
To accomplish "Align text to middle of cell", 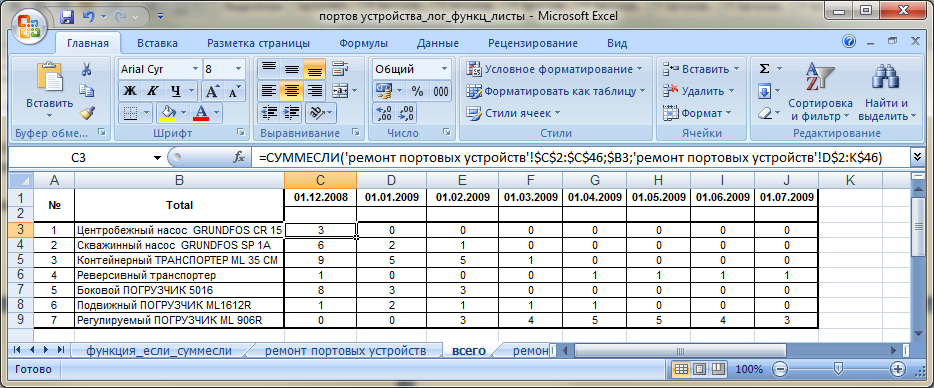I will coord(292,69).
